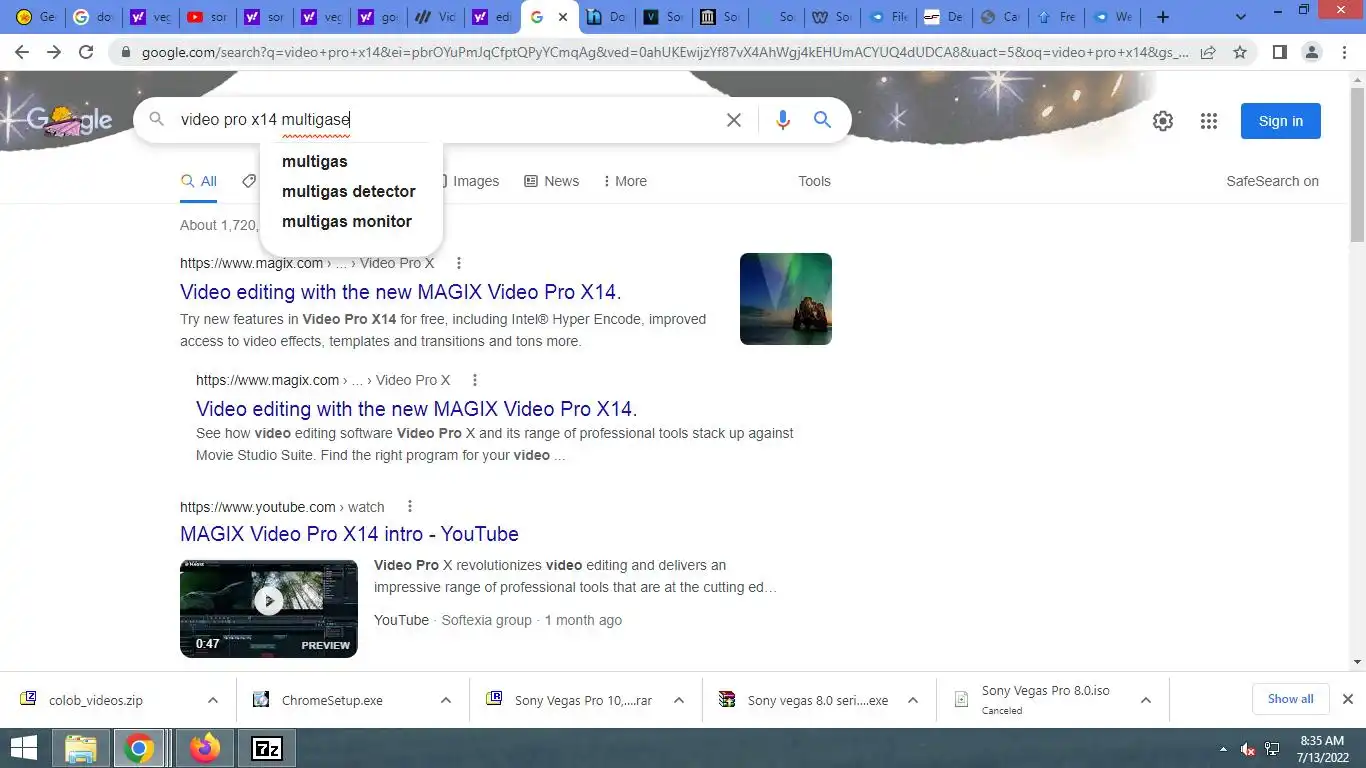Open the Google apps grid
The width and height of the screenshot is (1366, 768).
[1208, 121]
